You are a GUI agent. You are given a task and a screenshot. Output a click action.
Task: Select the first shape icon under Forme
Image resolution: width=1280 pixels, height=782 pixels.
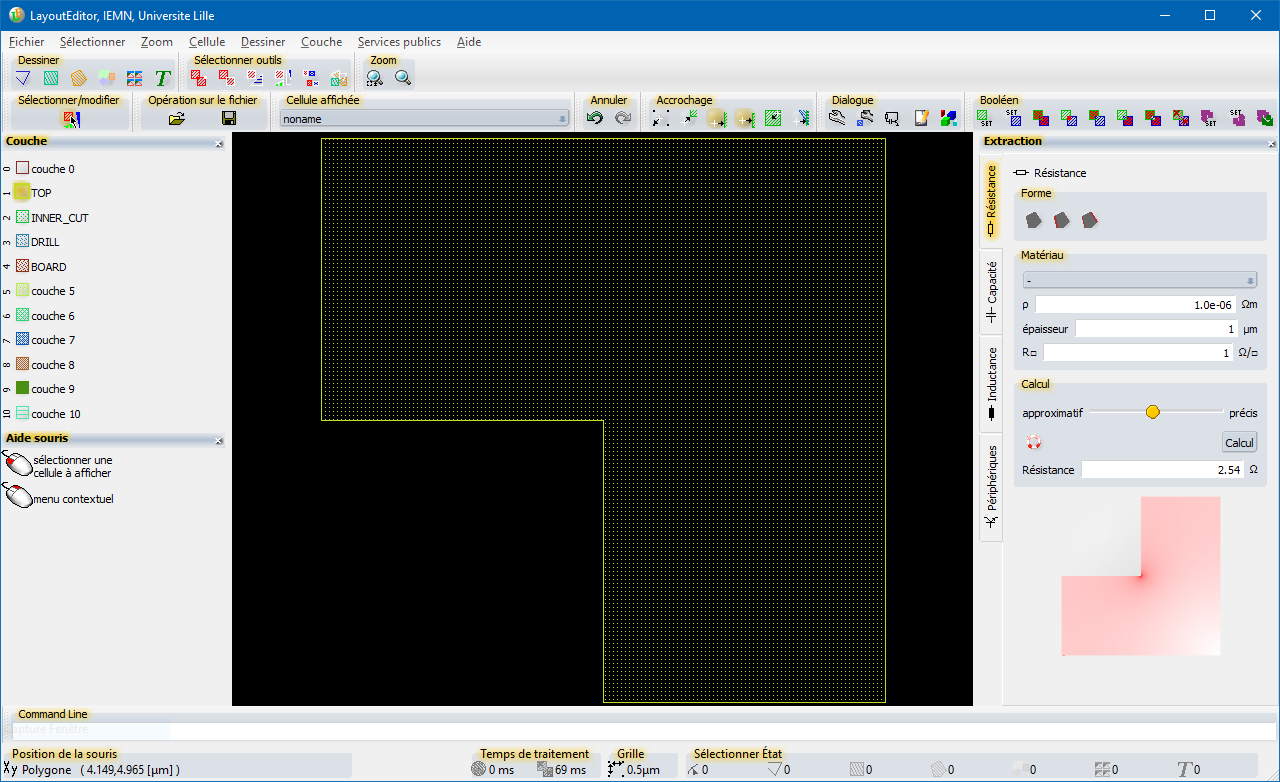(1034, 219)
